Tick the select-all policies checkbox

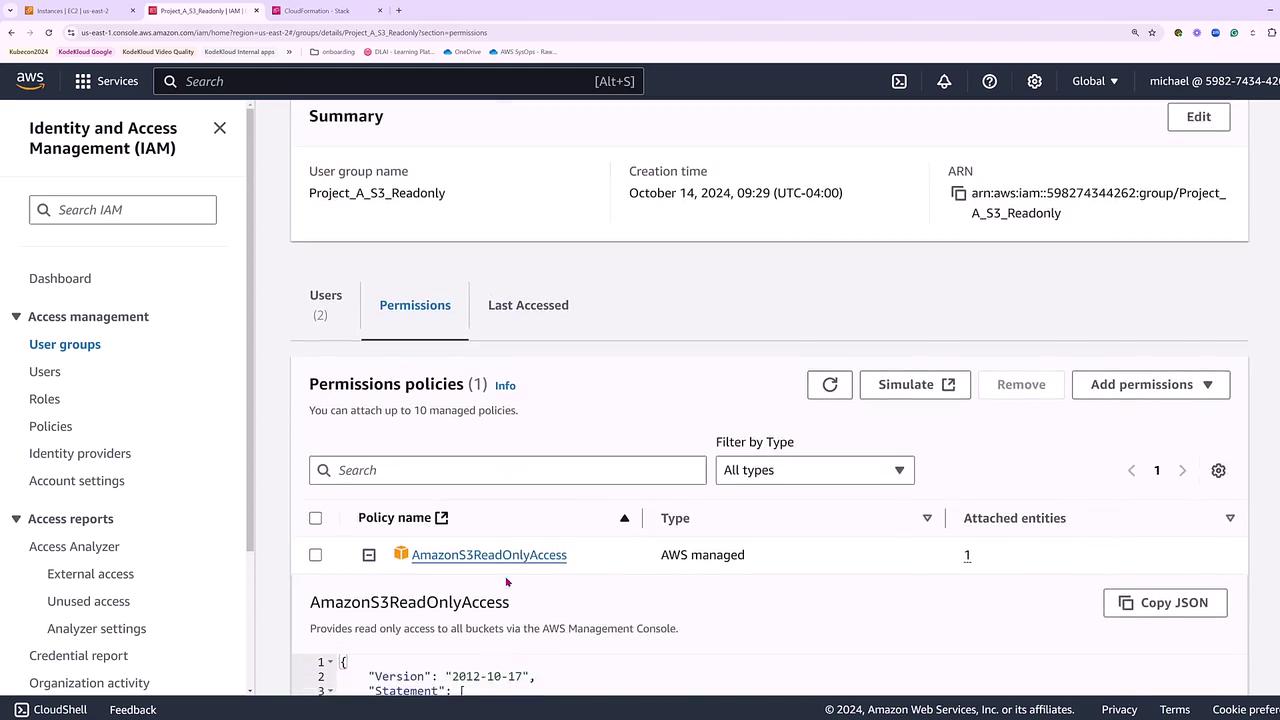[315, 518]
